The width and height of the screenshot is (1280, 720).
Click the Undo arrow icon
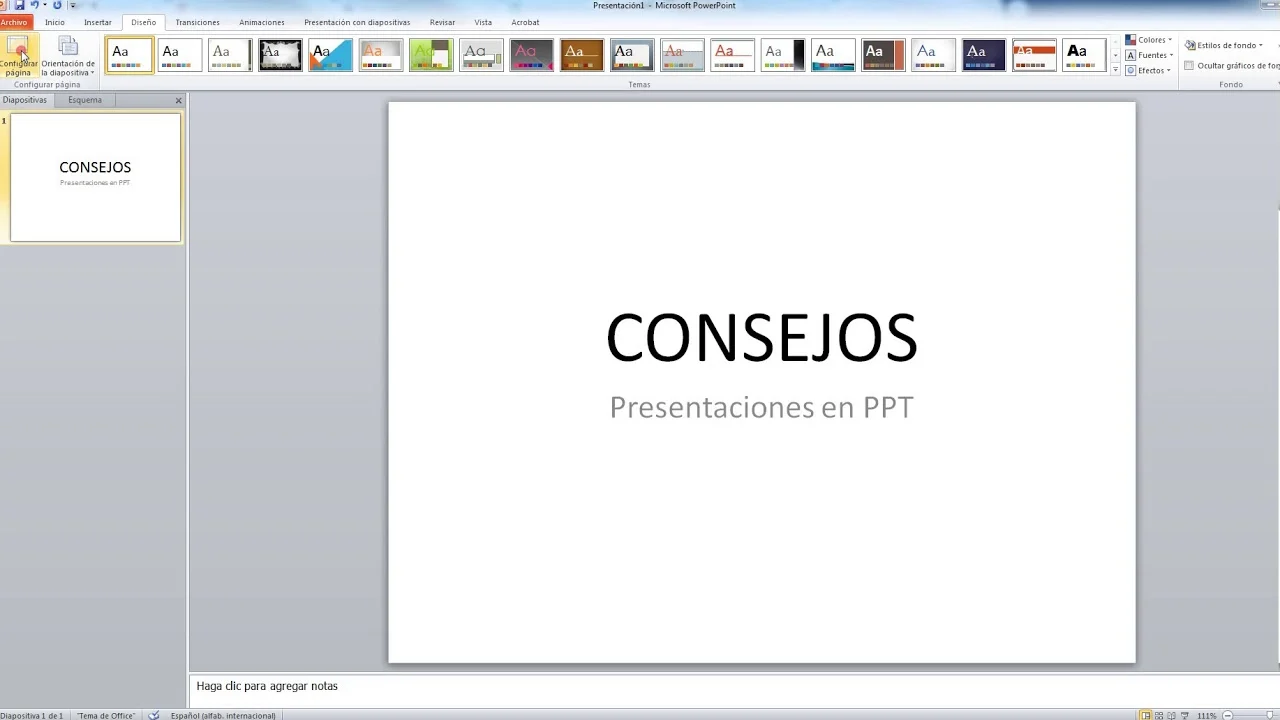tap(34, 6)
